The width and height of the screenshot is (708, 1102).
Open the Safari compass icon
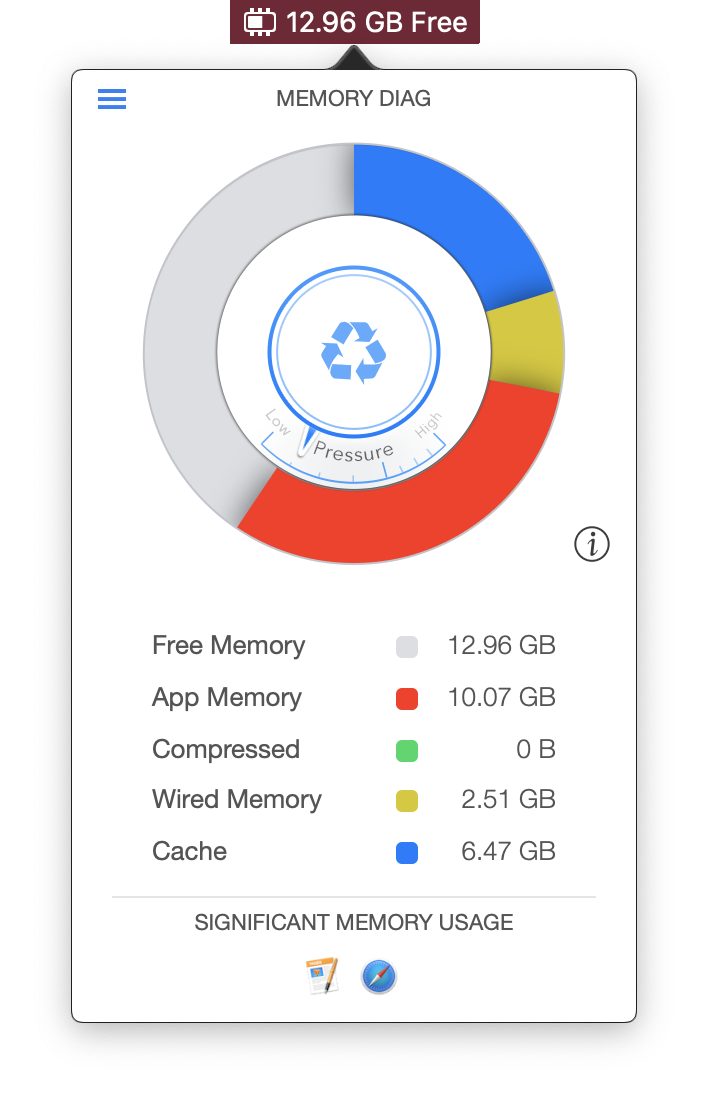click(x=379, y=976)
